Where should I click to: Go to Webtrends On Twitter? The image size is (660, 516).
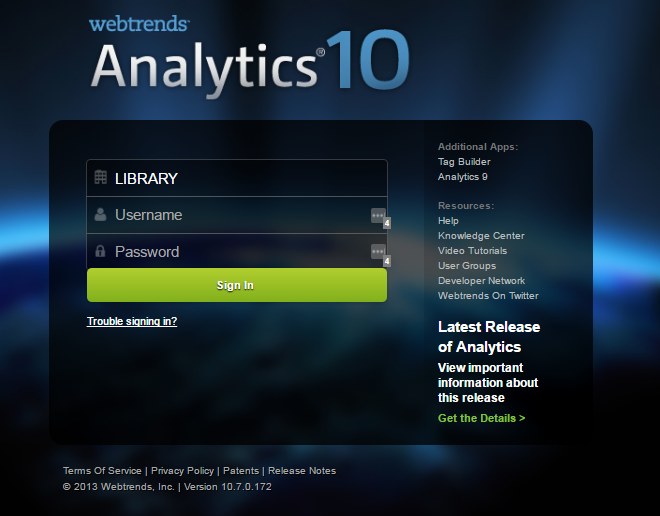[x=488, y=296]
